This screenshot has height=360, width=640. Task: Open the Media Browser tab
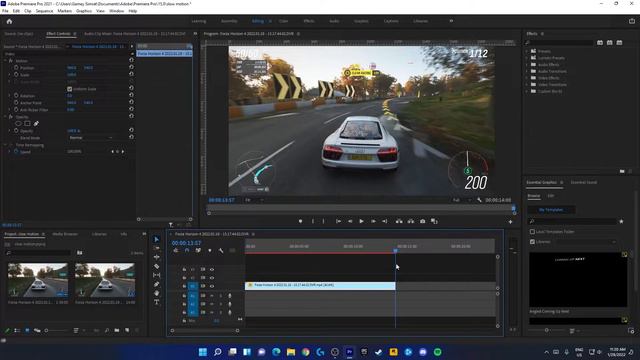coord(65,234)
